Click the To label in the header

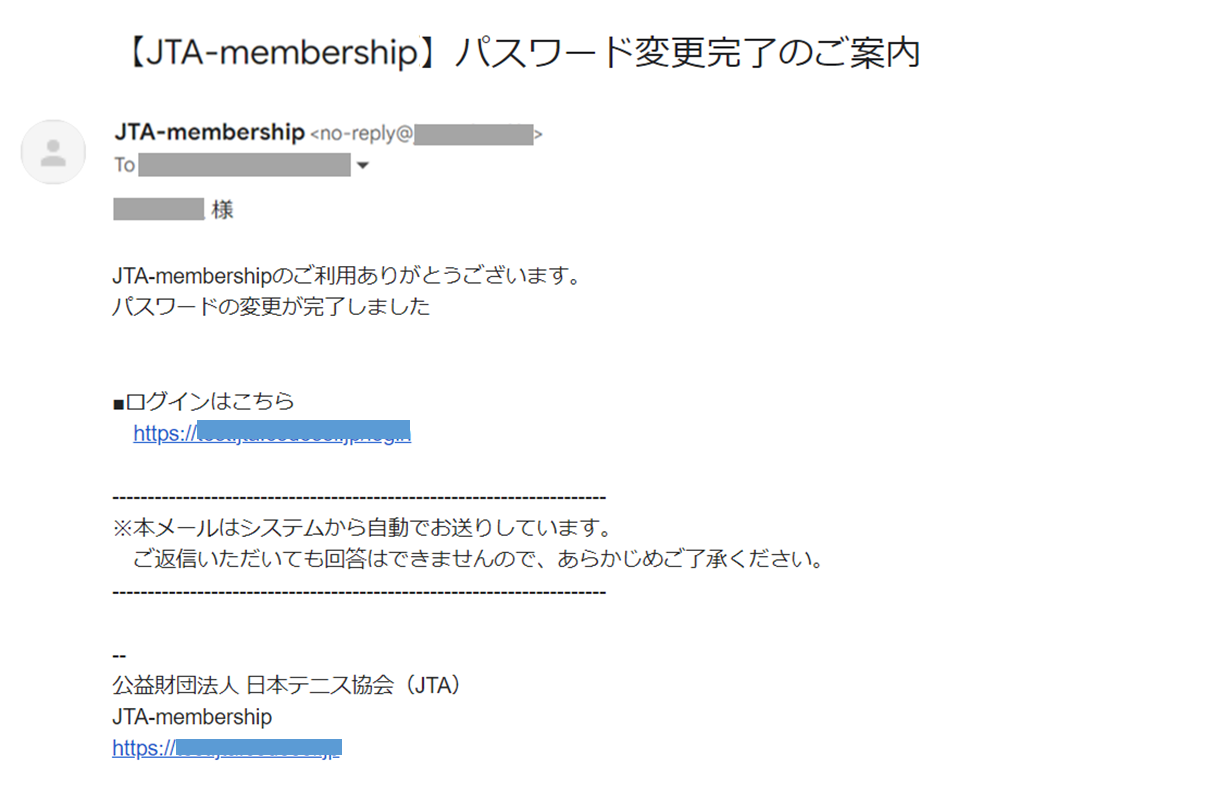tap(124, 165)
